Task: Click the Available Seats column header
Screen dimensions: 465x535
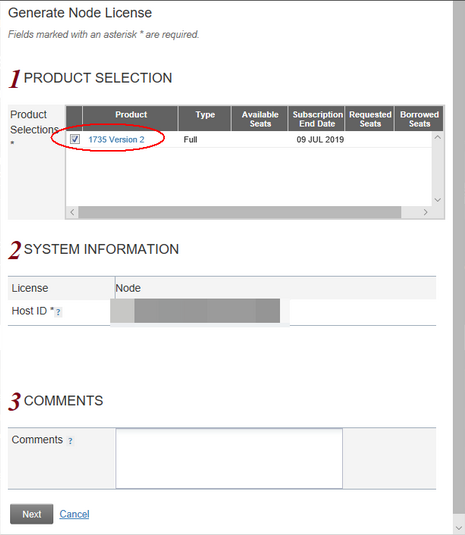Action: pos(260,118)
